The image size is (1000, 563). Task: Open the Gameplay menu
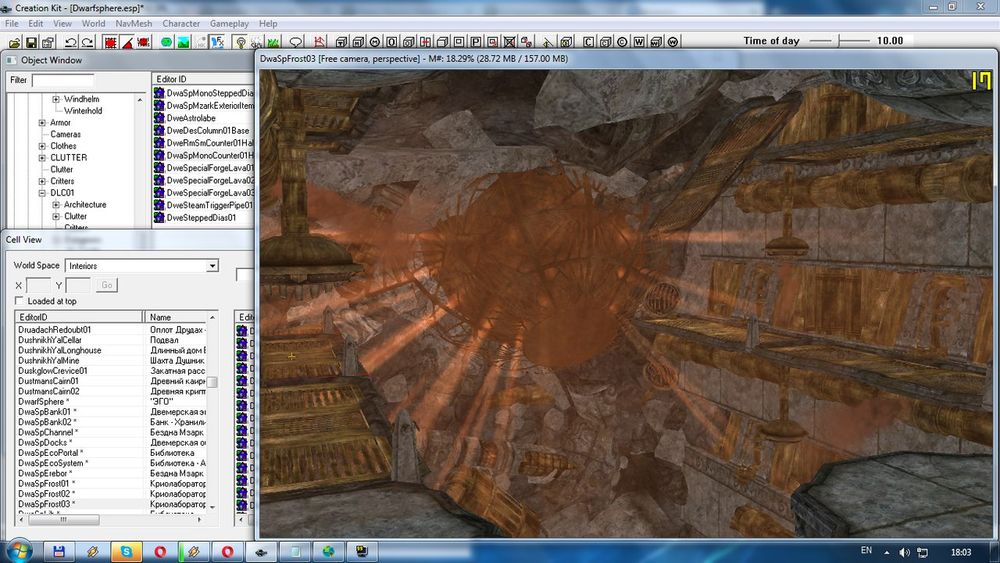pos(229,24)
